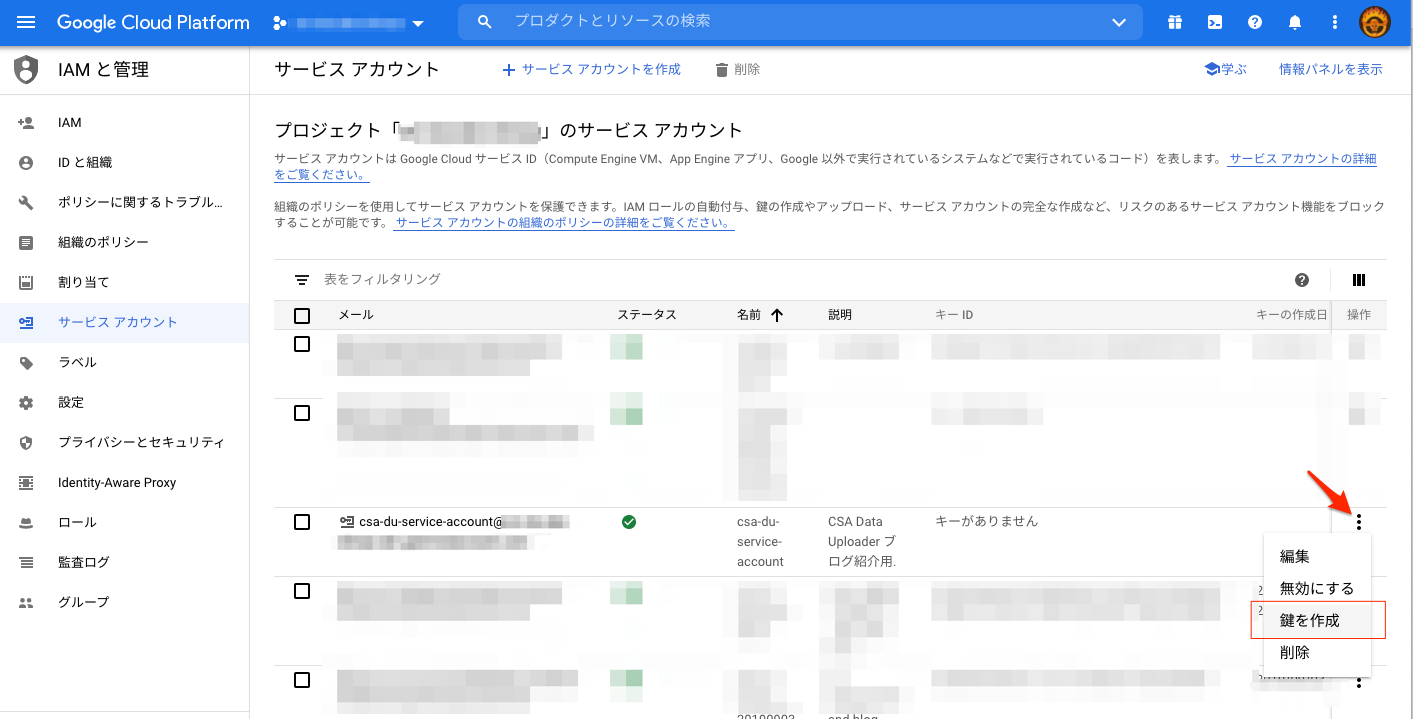Click the メール column header

click(x=356, y=315)
